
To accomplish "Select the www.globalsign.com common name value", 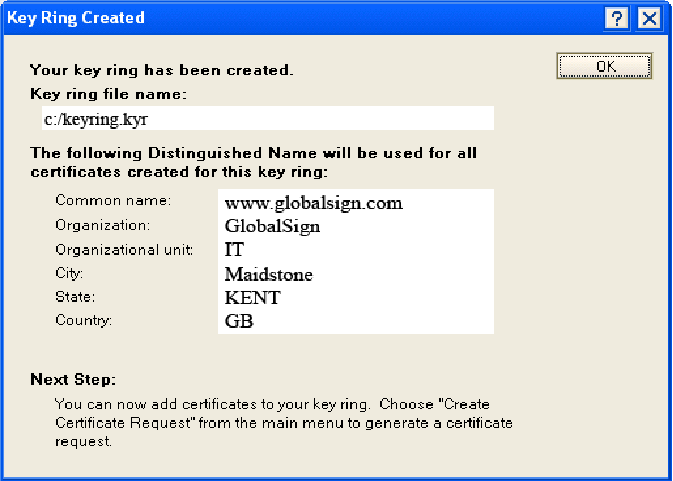I will (x=314, y=203).
